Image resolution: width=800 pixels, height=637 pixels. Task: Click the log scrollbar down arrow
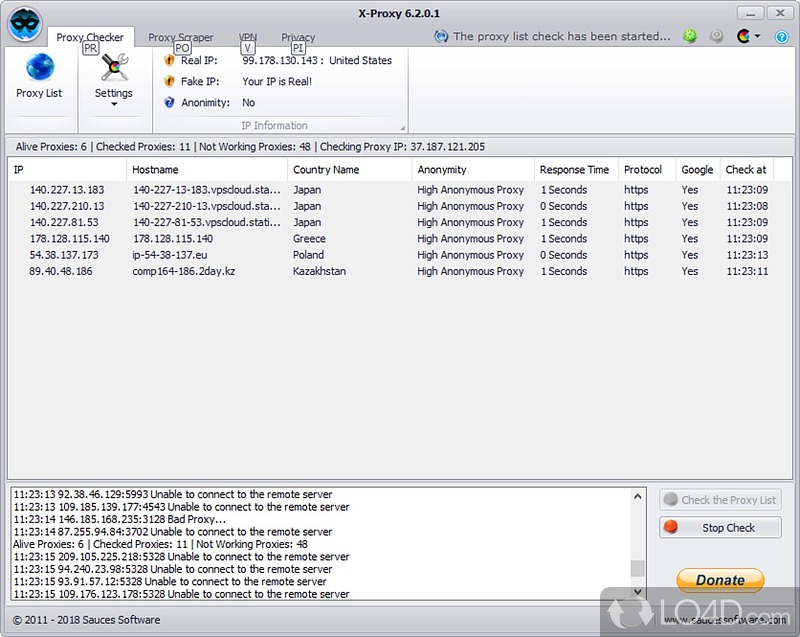(637, 592)
